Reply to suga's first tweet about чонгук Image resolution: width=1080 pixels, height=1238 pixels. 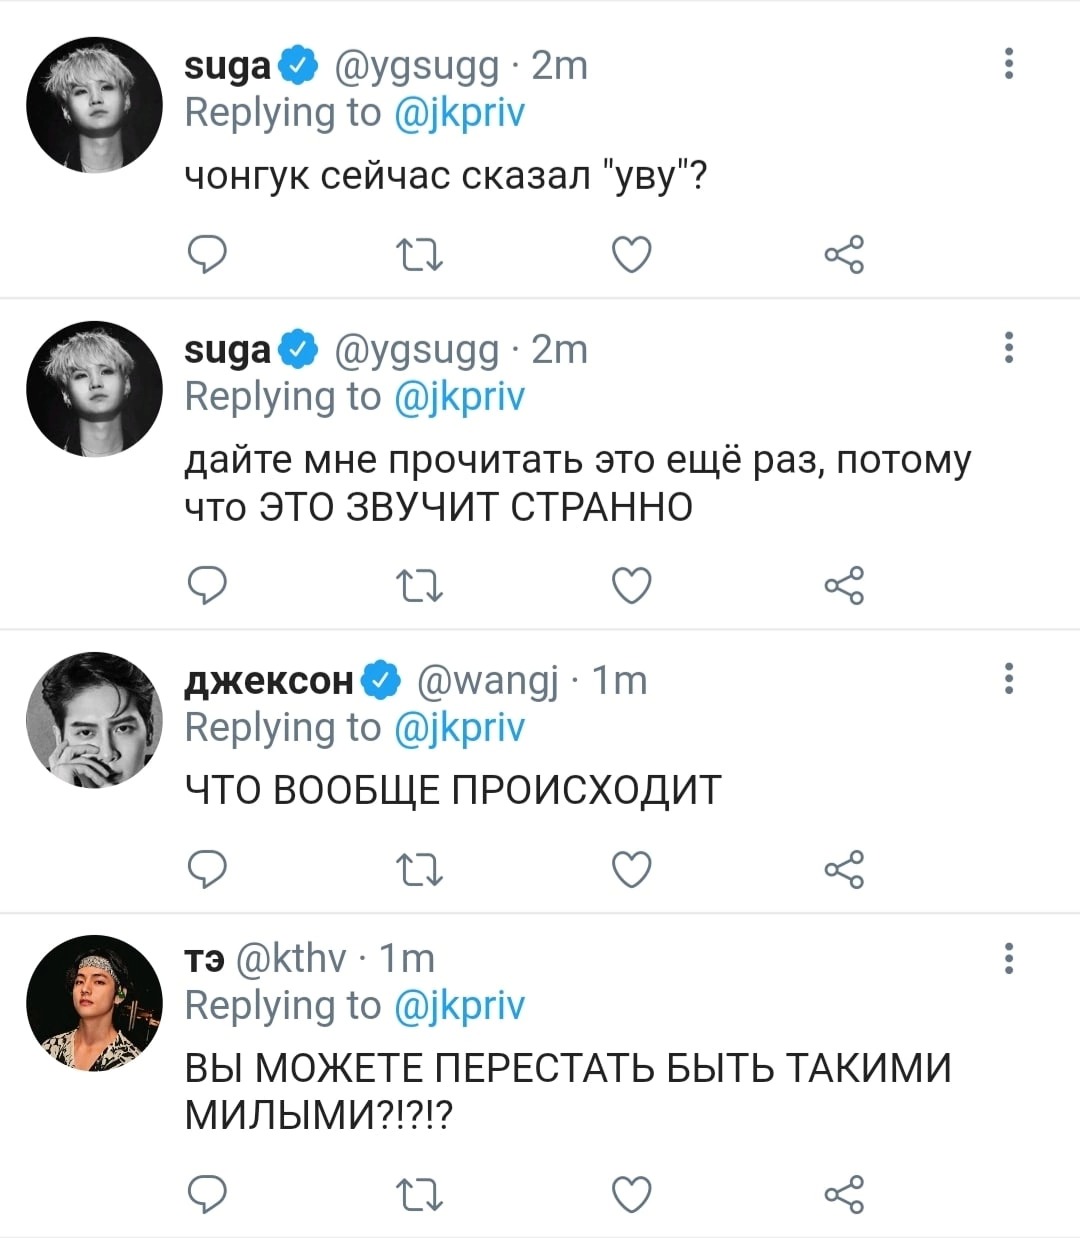(208, 255)
